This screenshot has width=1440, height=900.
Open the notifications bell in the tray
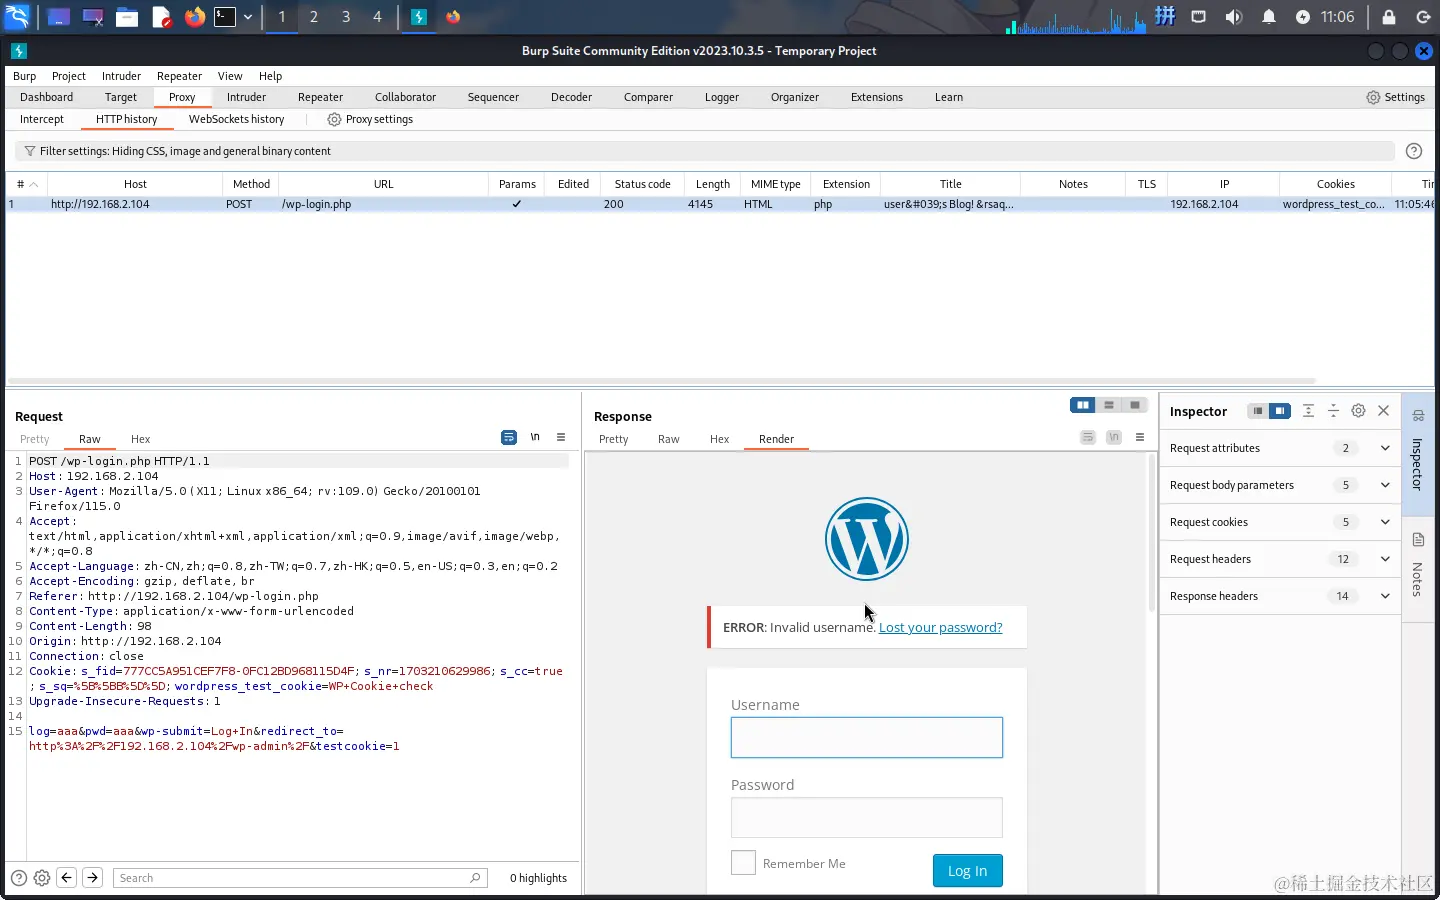point(1269,17)
